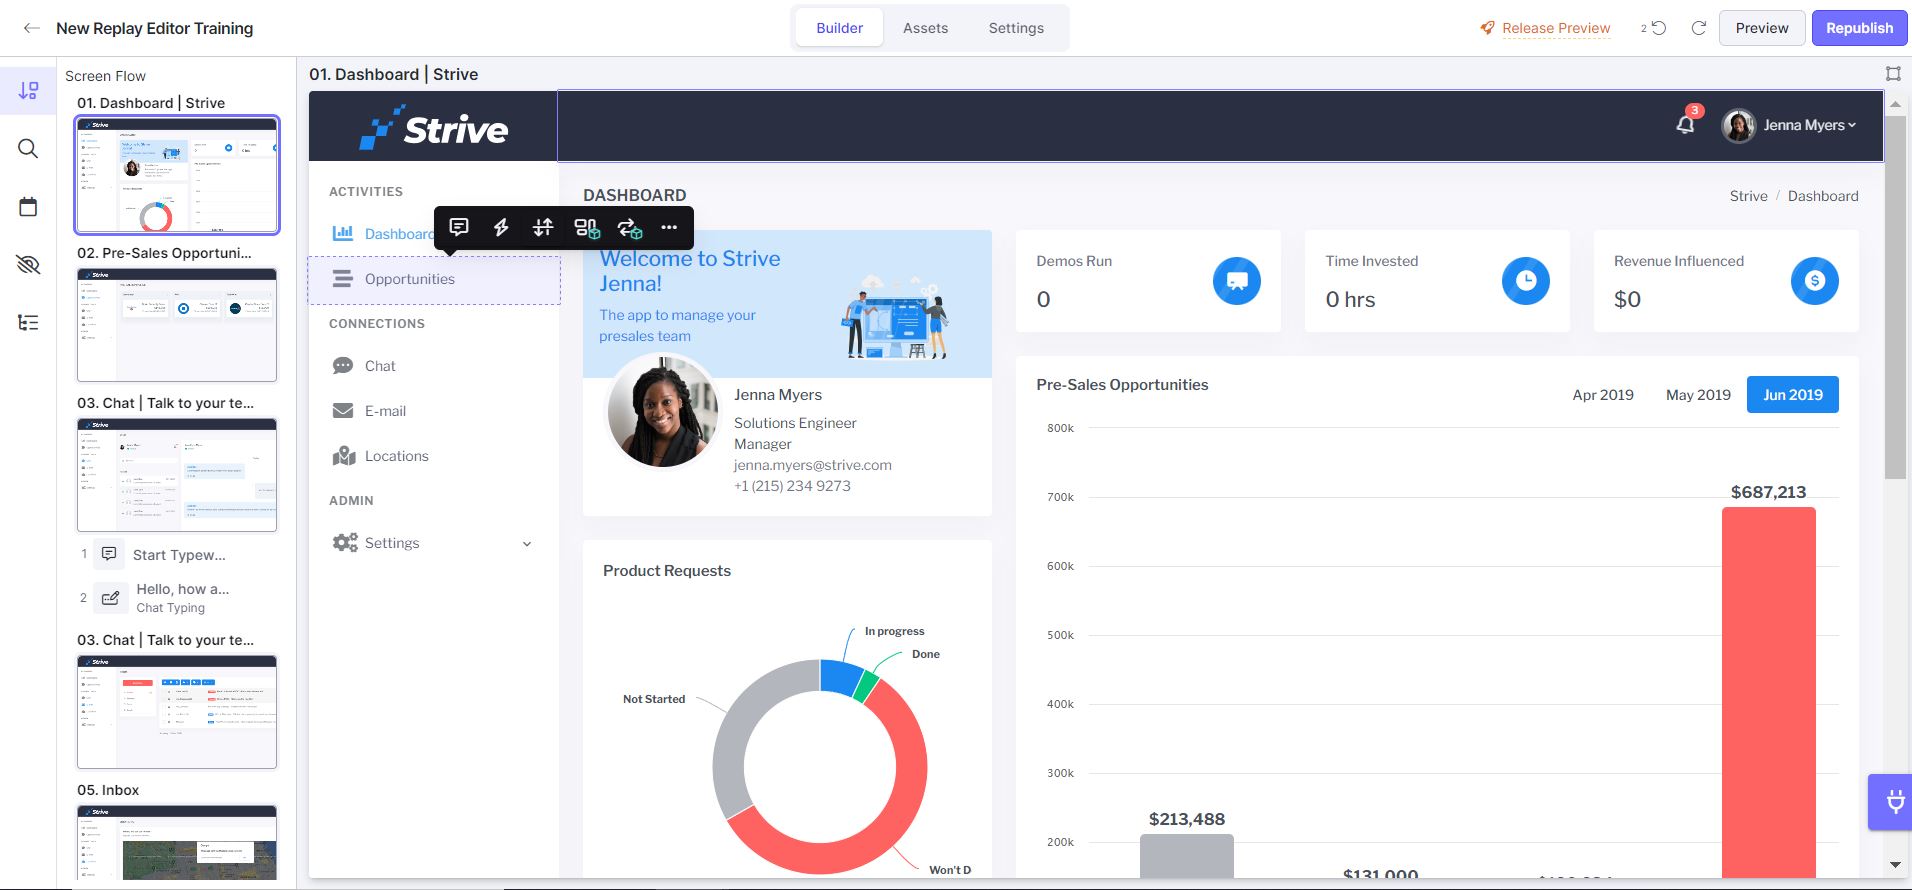The image size is (1912, 890).
Task: Select the 01. Dashboard screen thumbnail
Action: pos(177,174)
